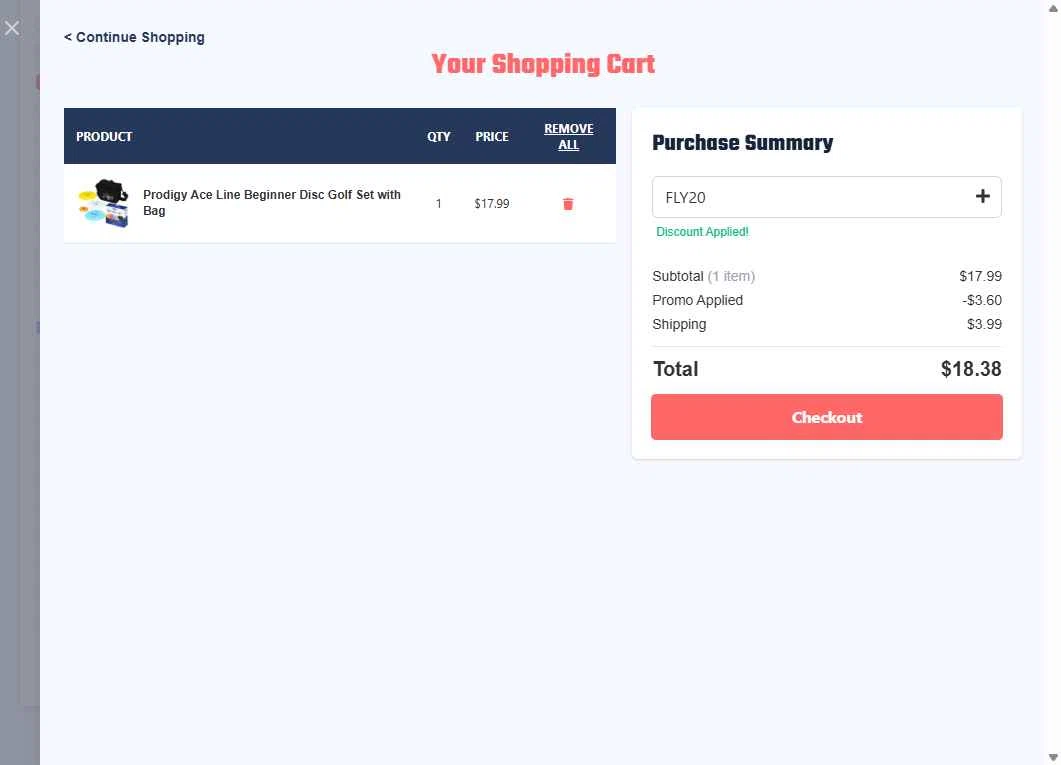The image size is (1061, 765).
Task: Open the Prodigy Ace Line product thumbnail
Action: coord(104,203)
